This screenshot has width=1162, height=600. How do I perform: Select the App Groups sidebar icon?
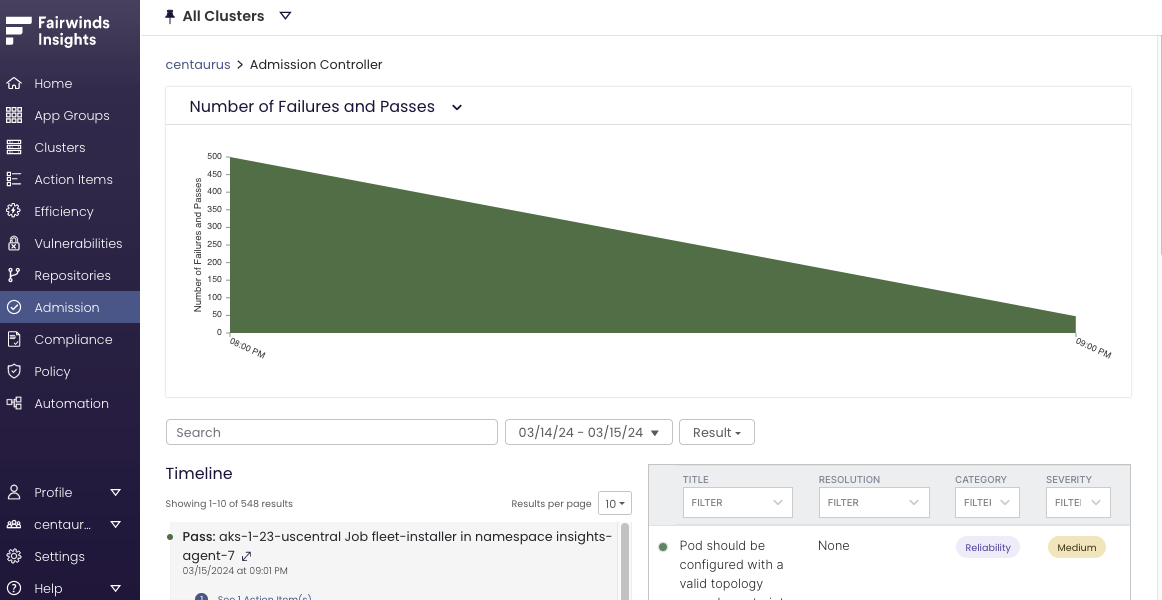coord(14,115)
